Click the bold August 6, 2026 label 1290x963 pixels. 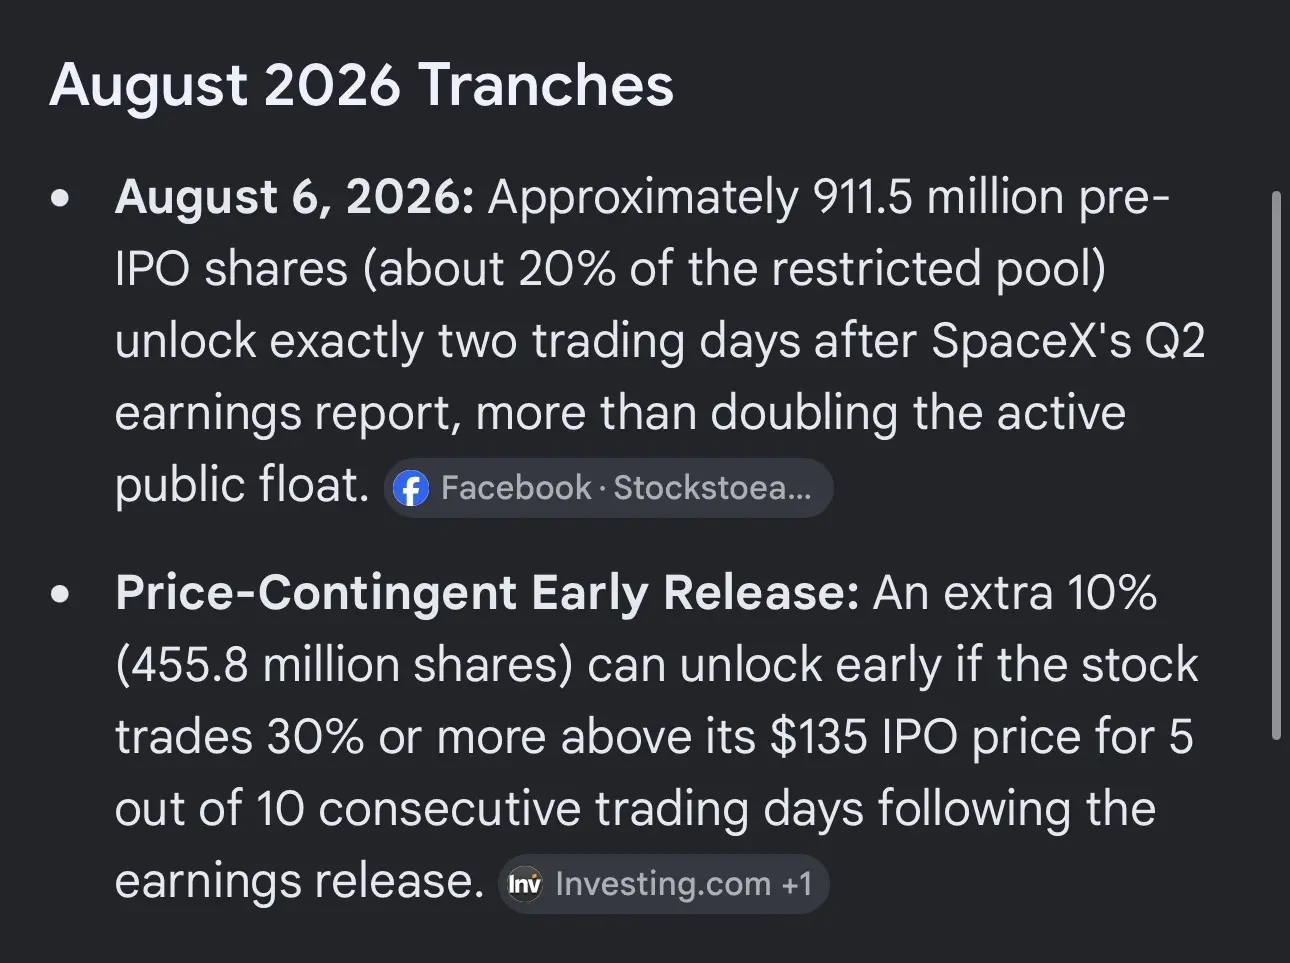[x=294, y=197]
